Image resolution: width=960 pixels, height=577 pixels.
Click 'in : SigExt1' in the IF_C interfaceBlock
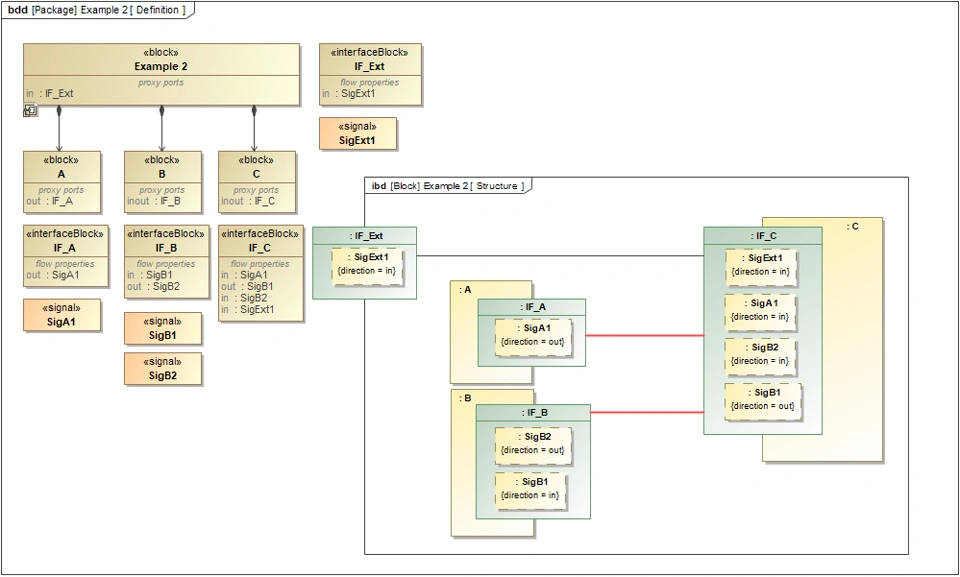(x=248, y=309)
